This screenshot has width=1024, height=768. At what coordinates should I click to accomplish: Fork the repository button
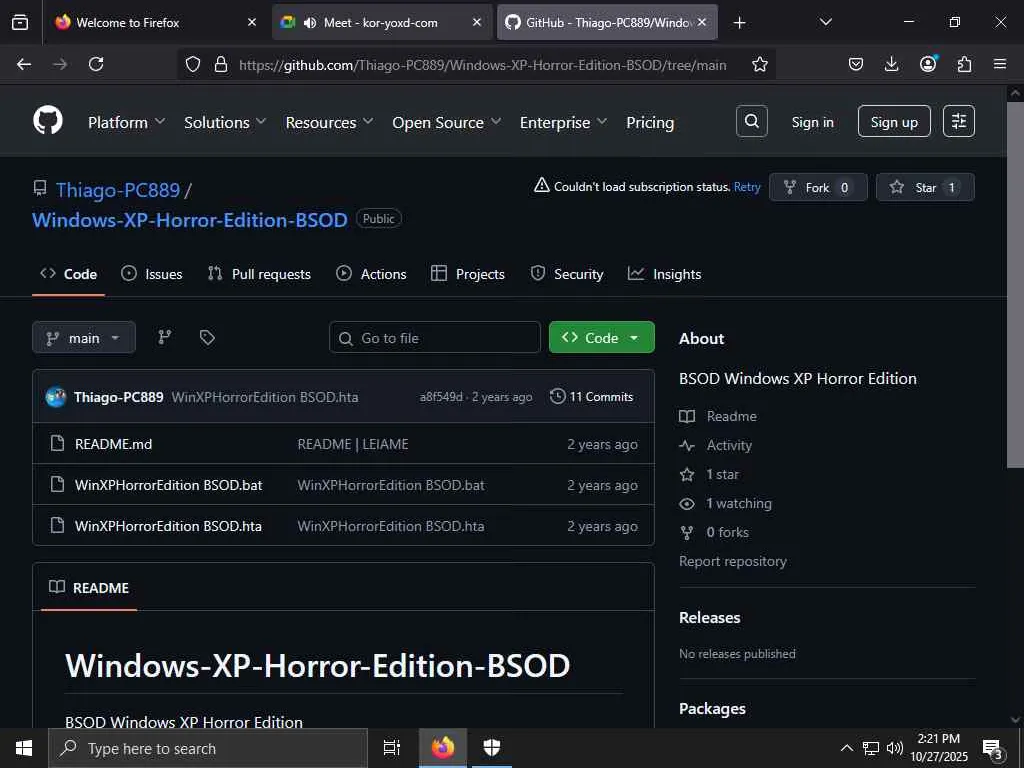[x=818, y=187]
